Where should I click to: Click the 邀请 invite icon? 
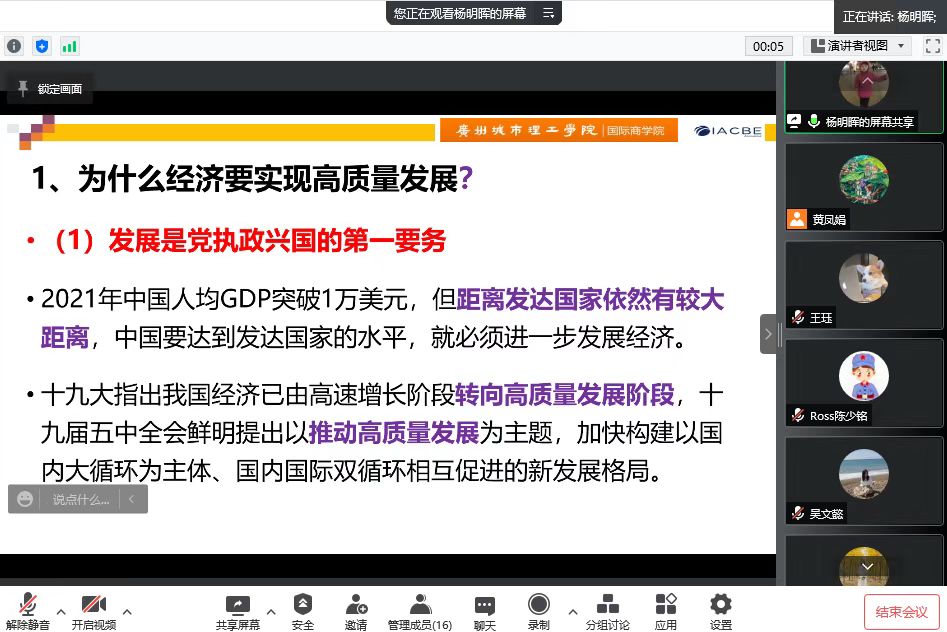click(356, 609)
